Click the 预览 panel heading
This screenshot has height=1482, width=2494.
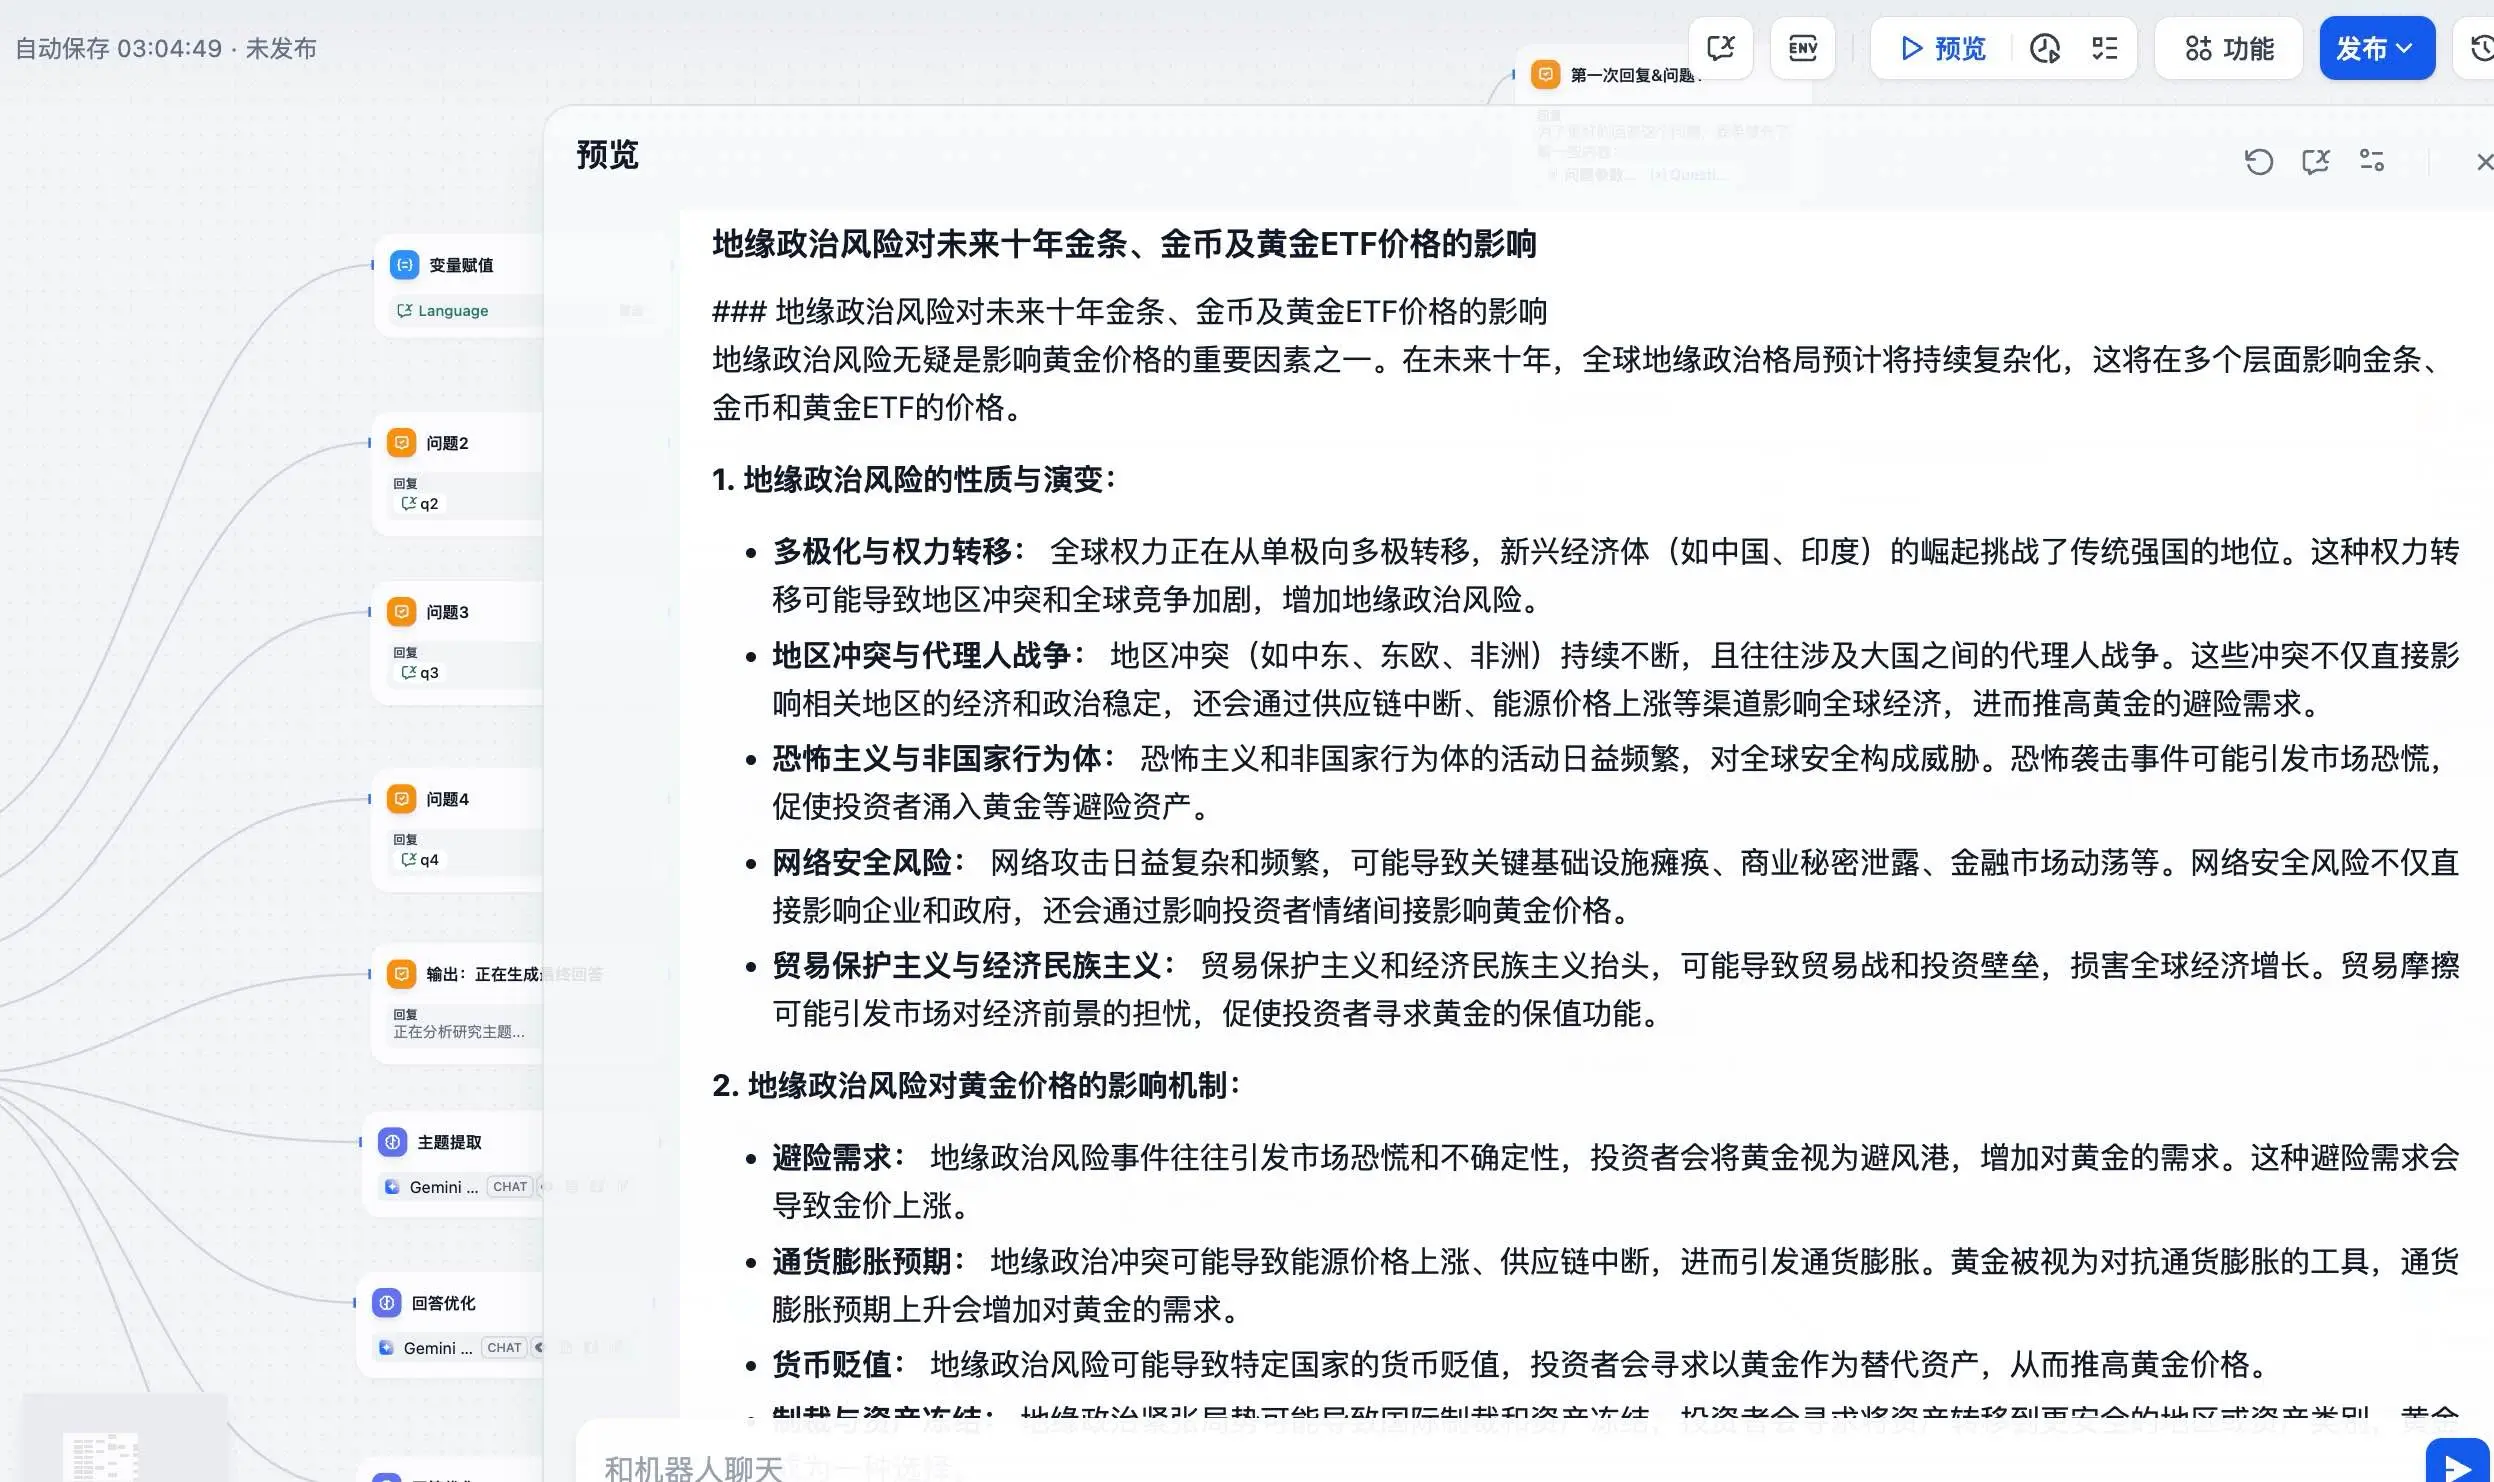(607, 155)
